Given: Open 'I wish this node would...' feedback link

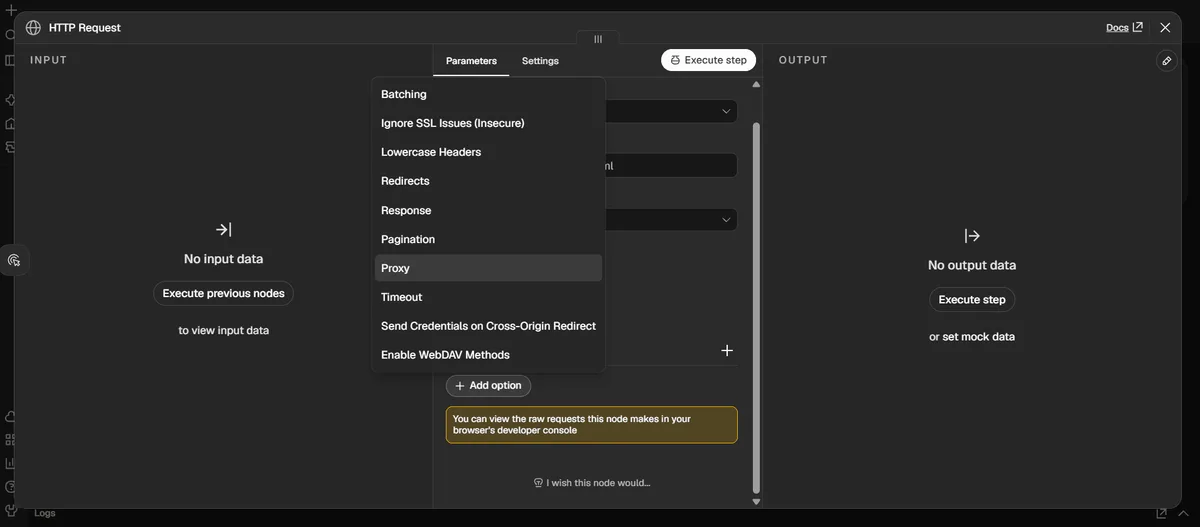Looking at the screenshot, I should tap(592, 483).
